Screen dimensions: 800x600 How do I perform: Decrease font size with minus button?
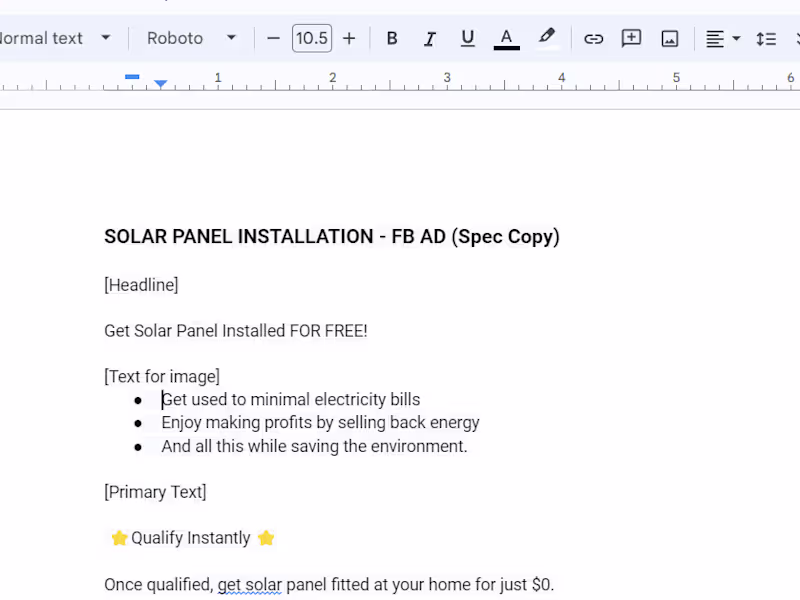pos(273,38)
